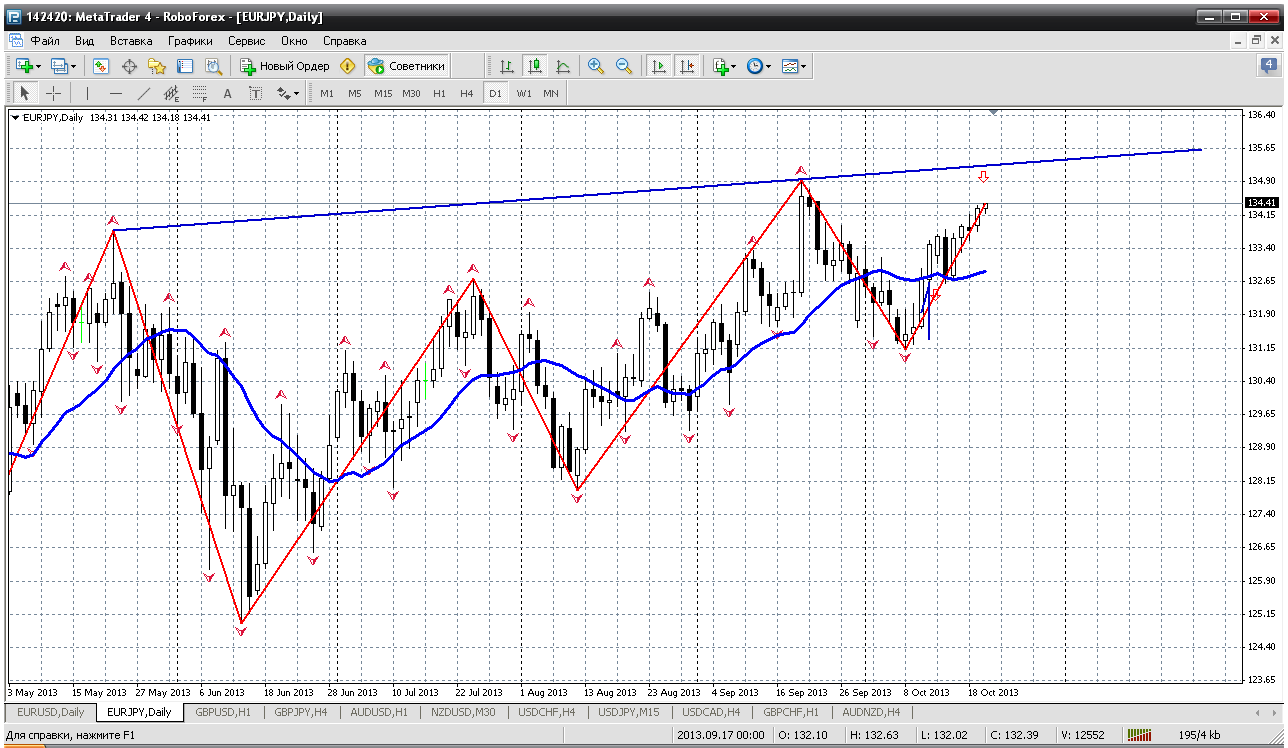Click the 134.41 current price label
This screenshot has width=1288, height=748.
tap(1260, 203)
